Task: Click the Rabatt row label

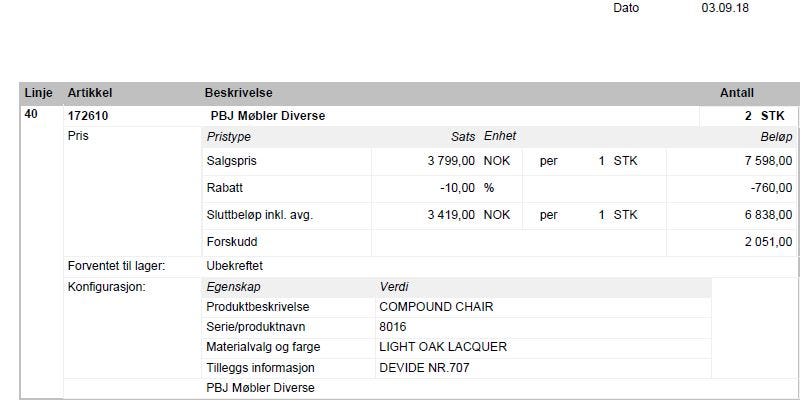Action: [x=224, y=188]
